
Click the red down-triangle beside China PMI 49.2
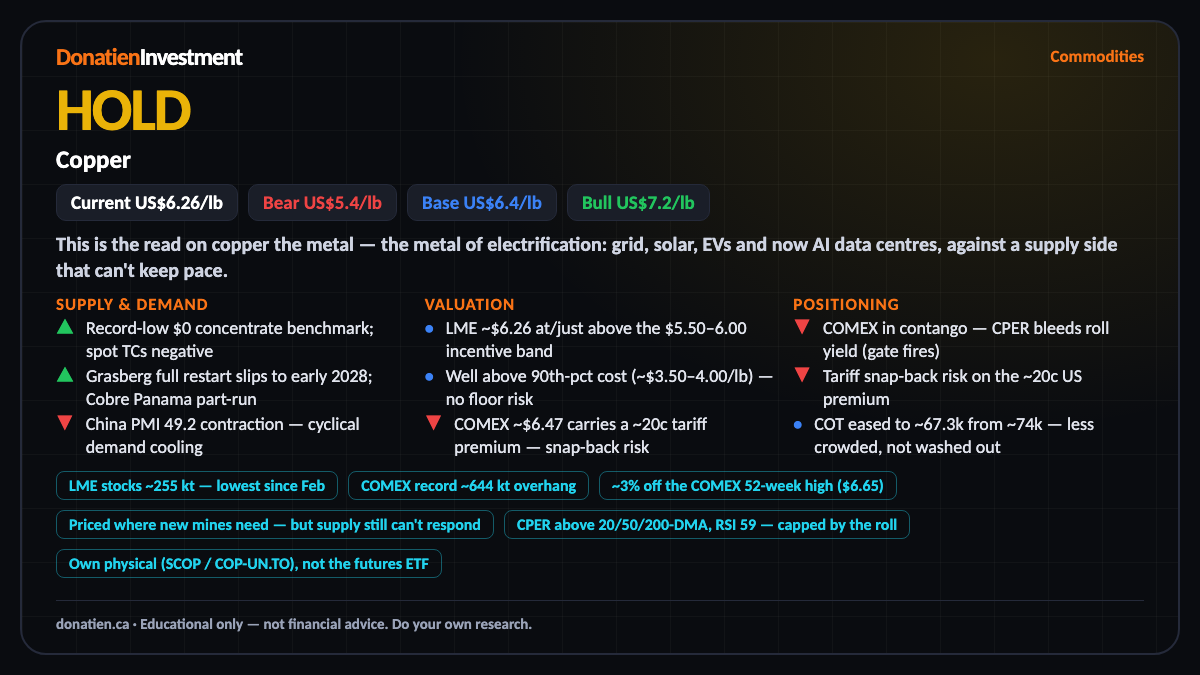(x=64, y=423)
